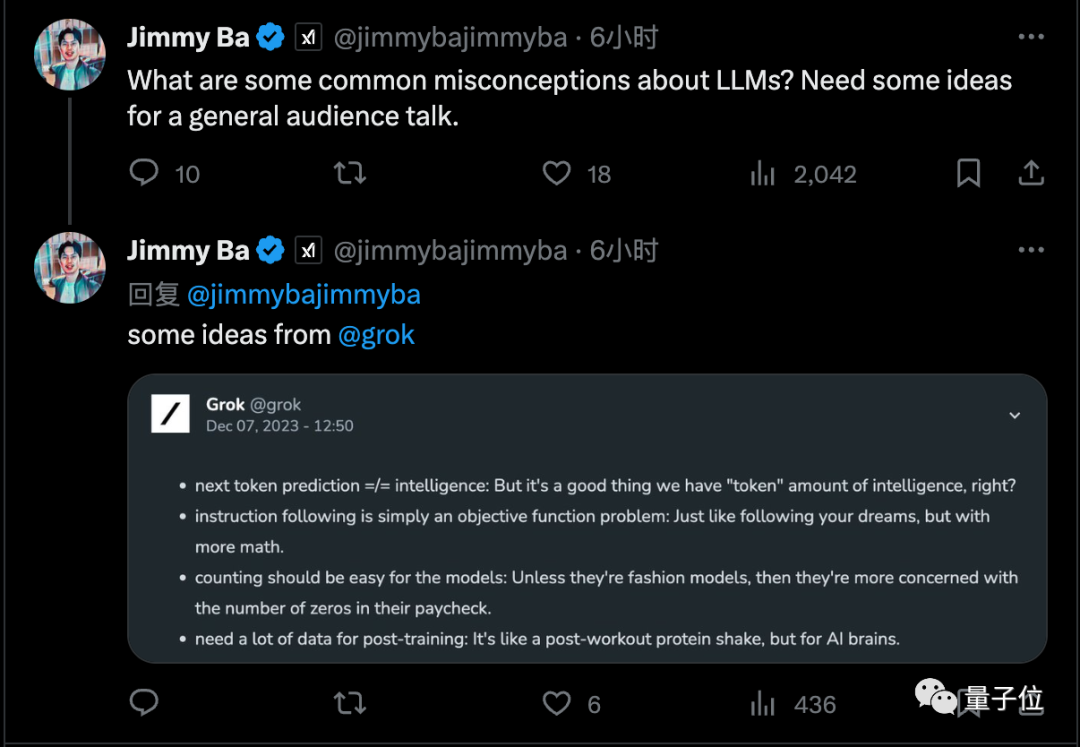Open the @grok mention link
The image size is (1080, 747).
click(x=376, y=335)
